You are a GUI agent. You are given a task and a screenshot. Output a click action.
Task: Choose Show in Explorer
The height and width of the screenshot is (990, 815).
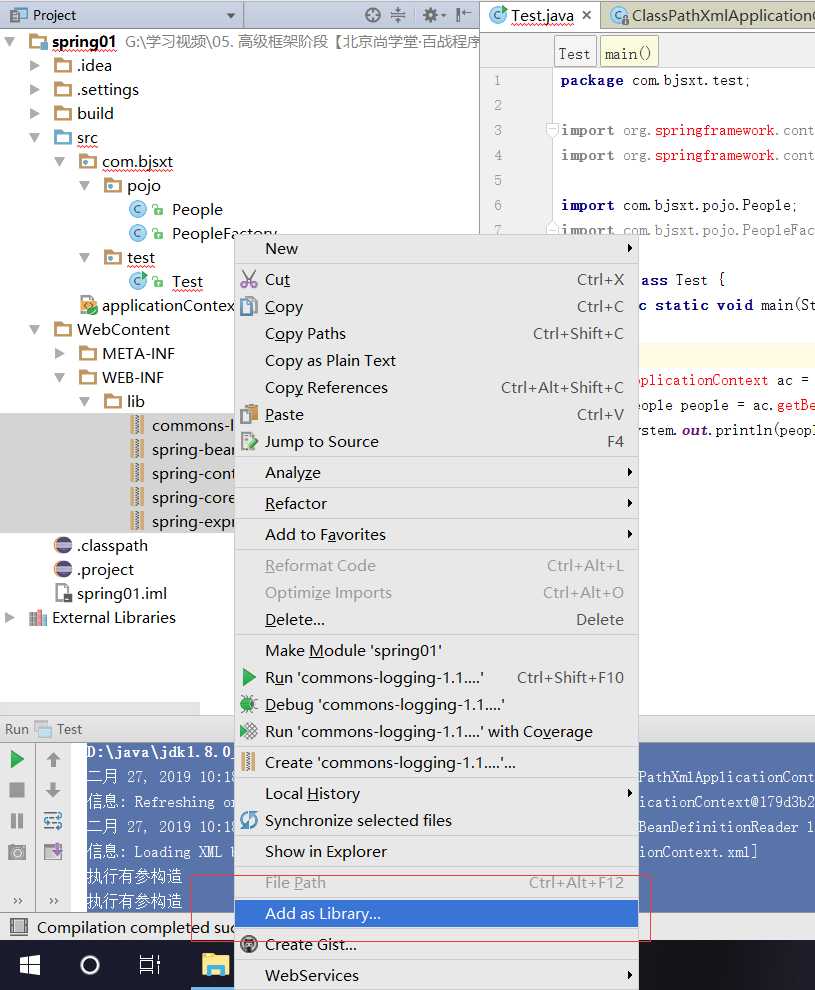[436, 852]
